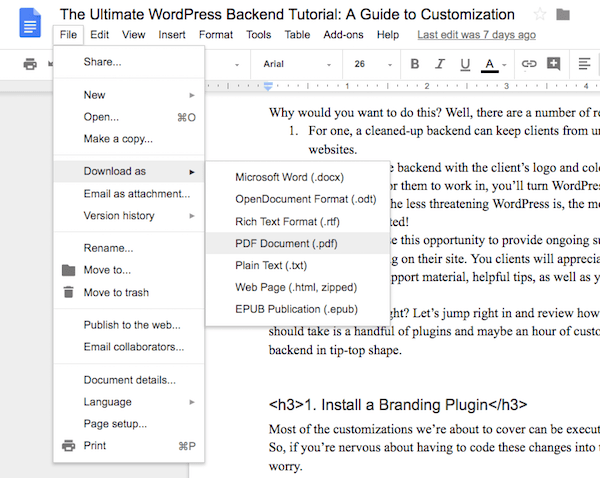The width and height of the screenshot is (600, 478).
Task: Toggle bold formatting
Action: click(414, 64)
